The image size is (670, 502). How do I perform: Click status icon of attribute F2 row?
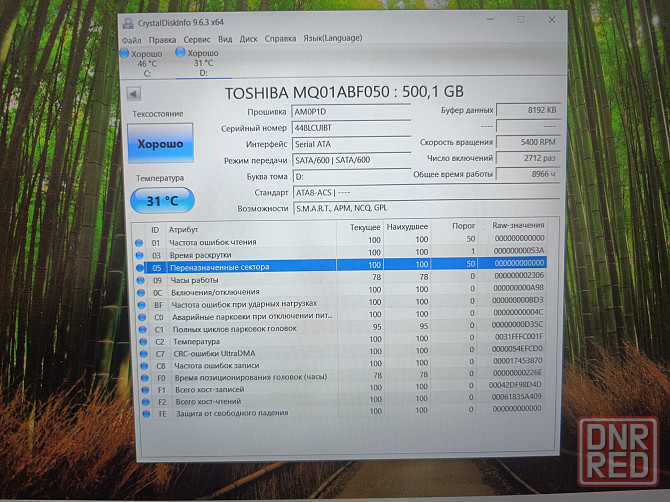pos(146,402)
